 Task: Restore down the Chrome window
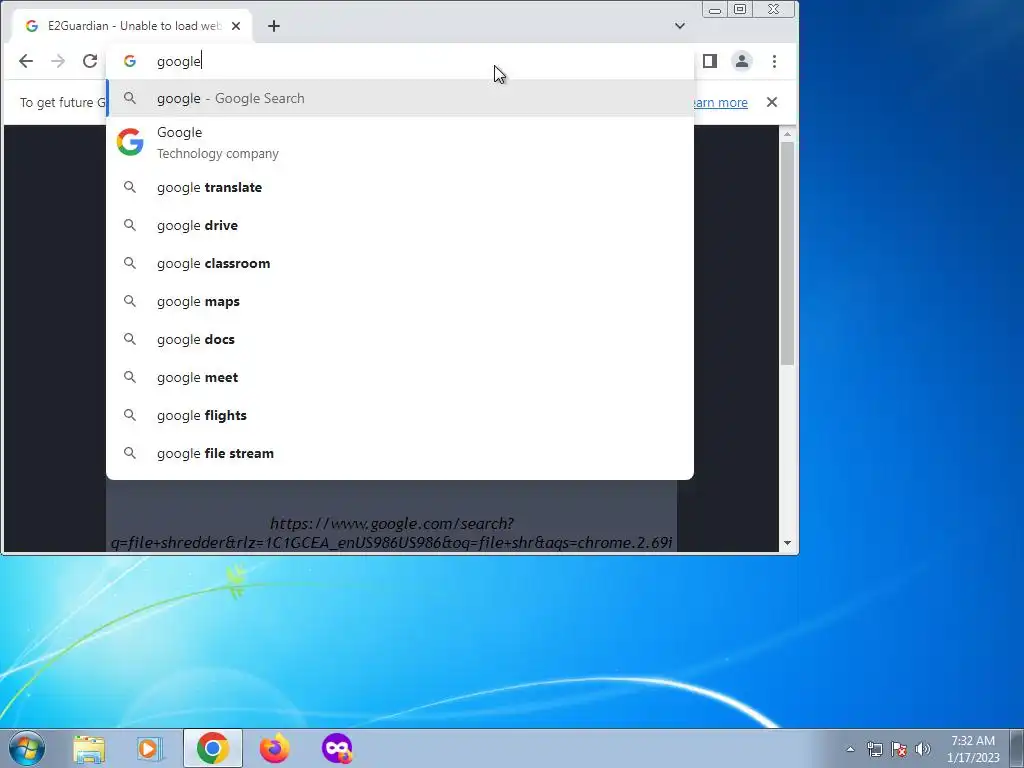tap(740, 9)
